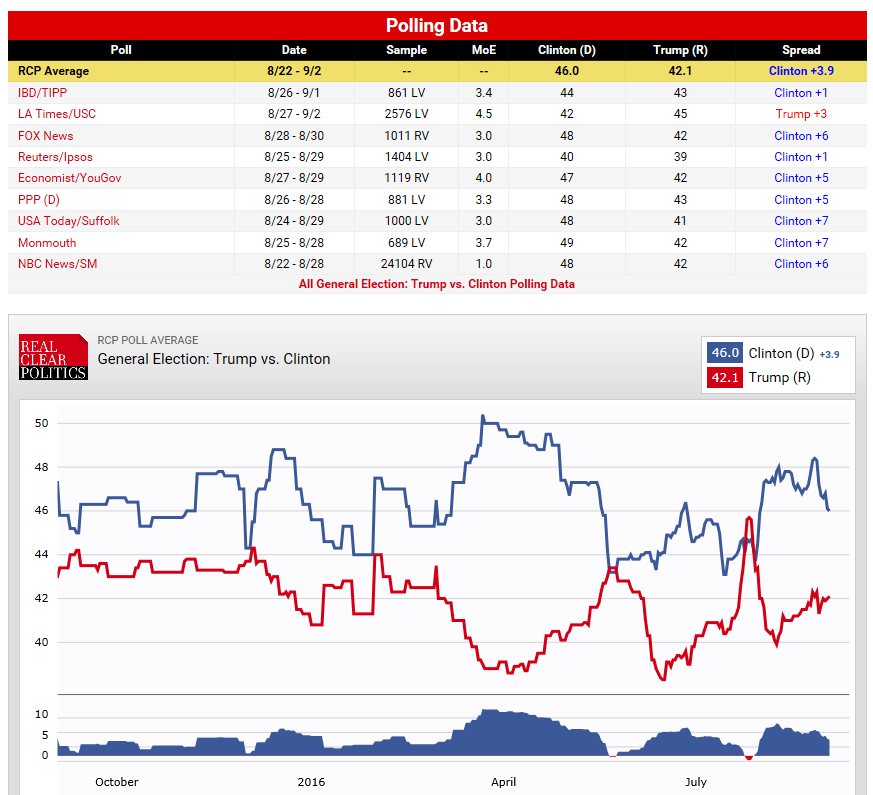
Task: Open the Economist/YouGov poll link
Action: pos(70,178)
